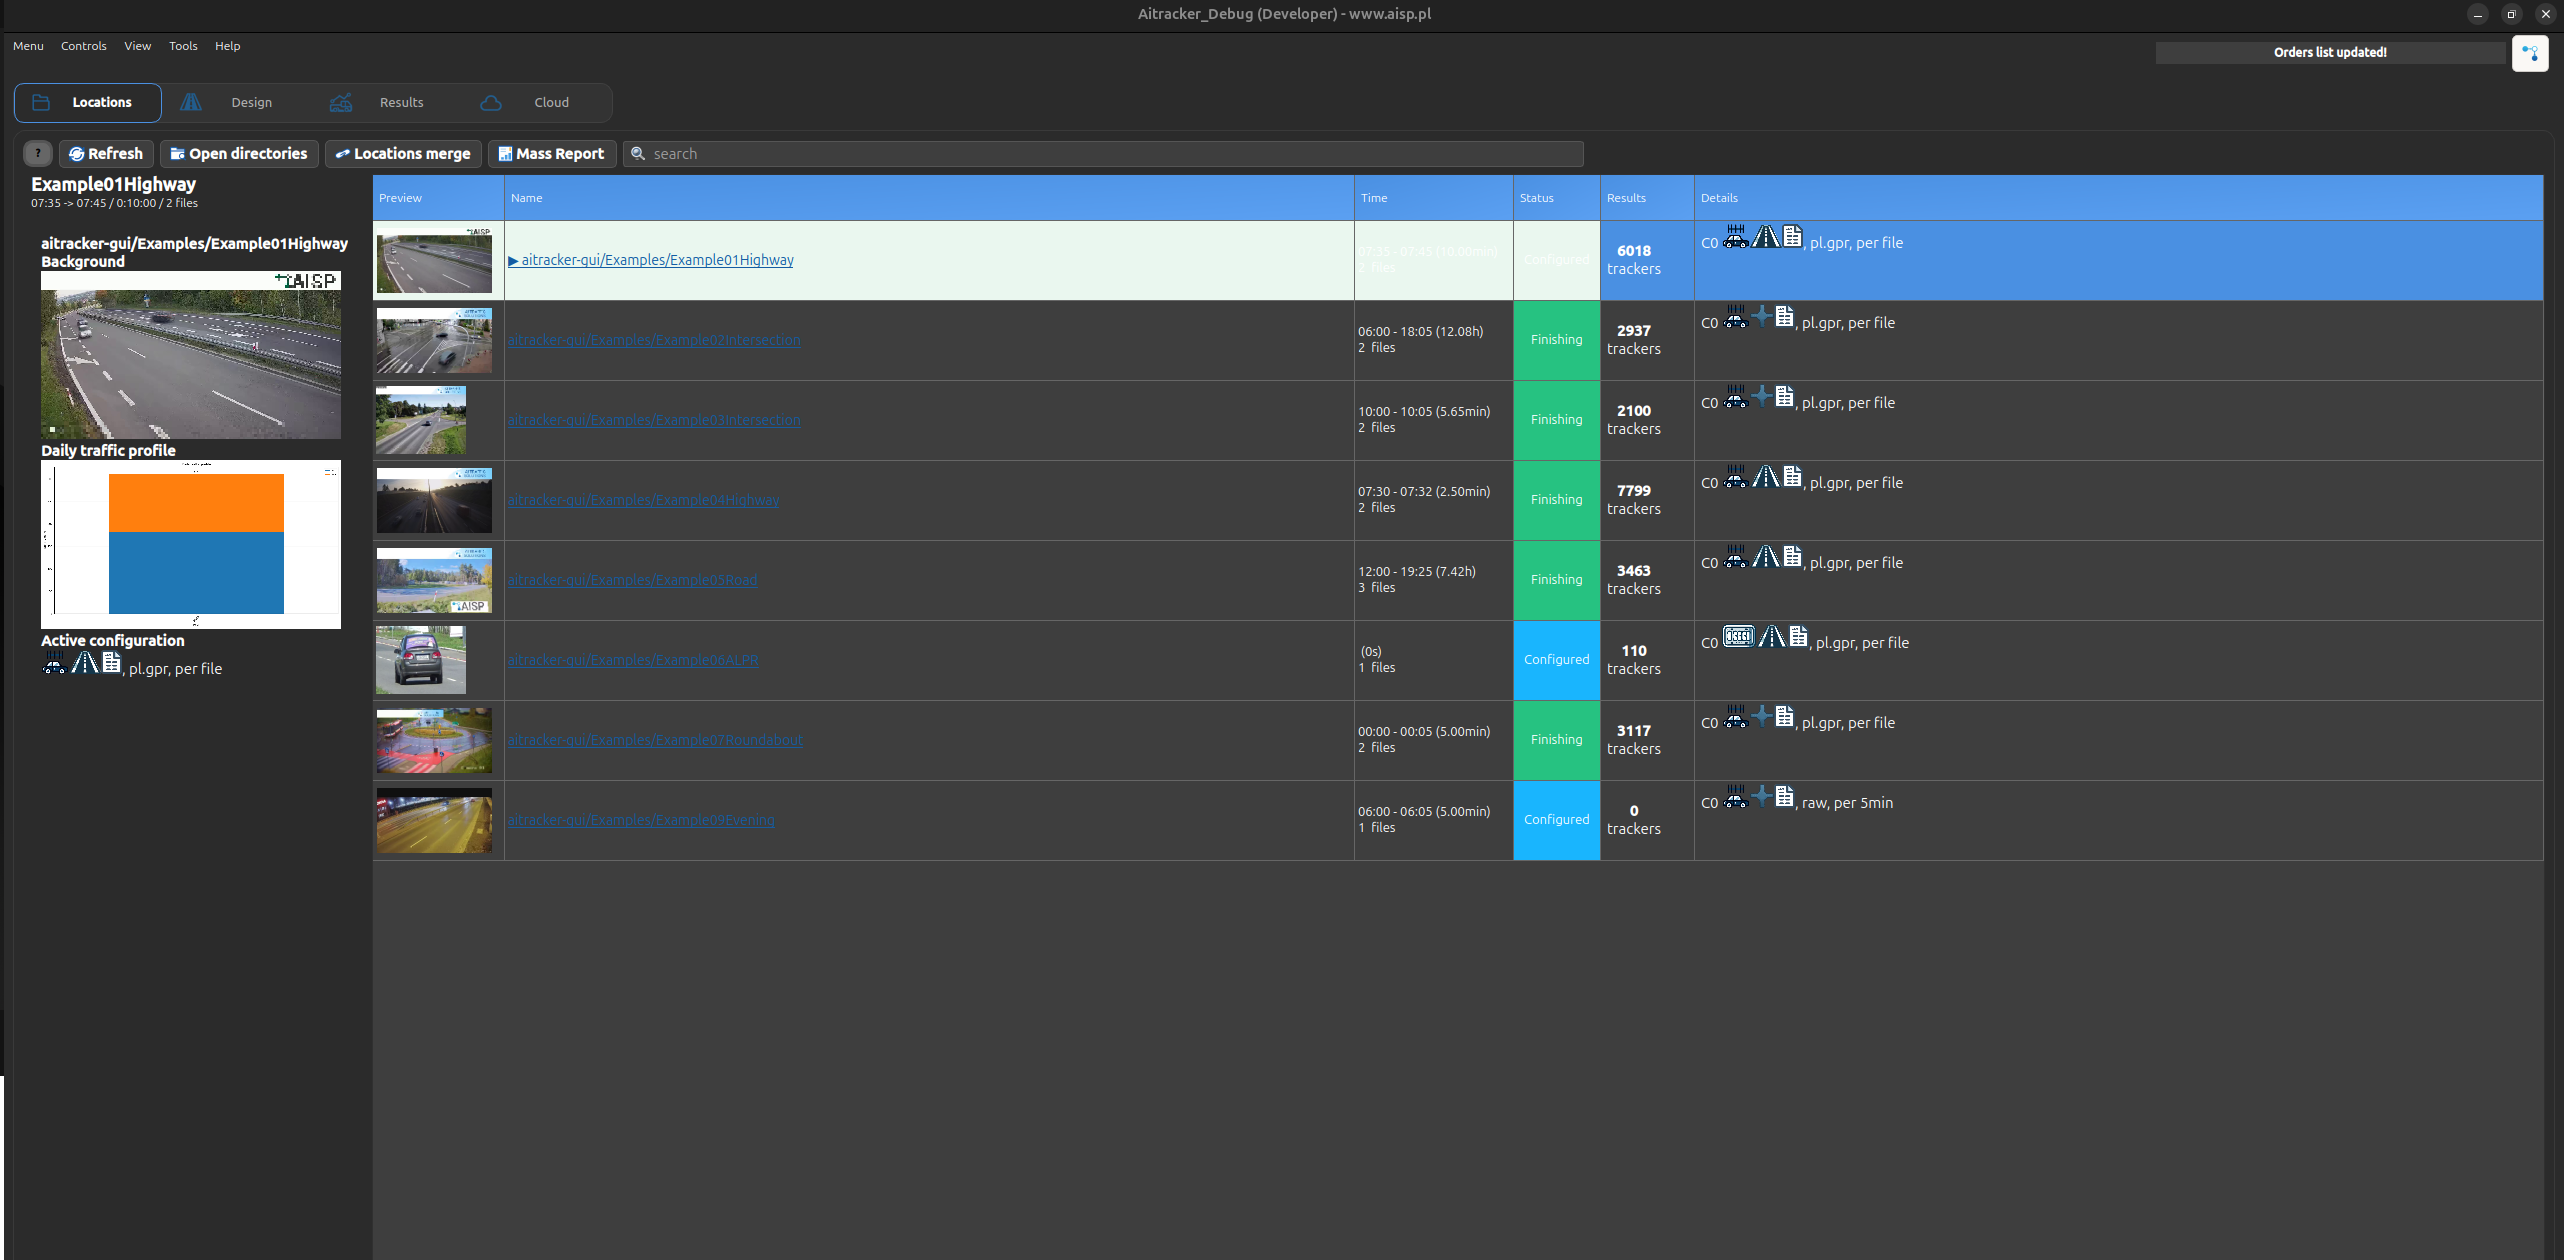
Task: Open the Locations tab
Action: [87, 103]
